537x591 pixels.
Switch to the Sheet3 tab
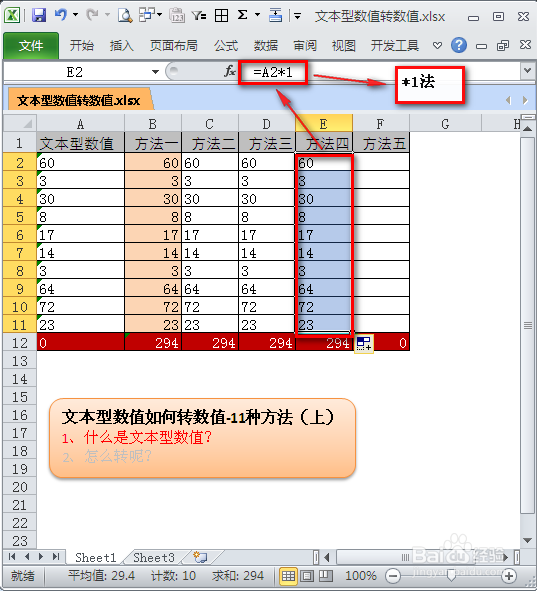tap(153, 557)
